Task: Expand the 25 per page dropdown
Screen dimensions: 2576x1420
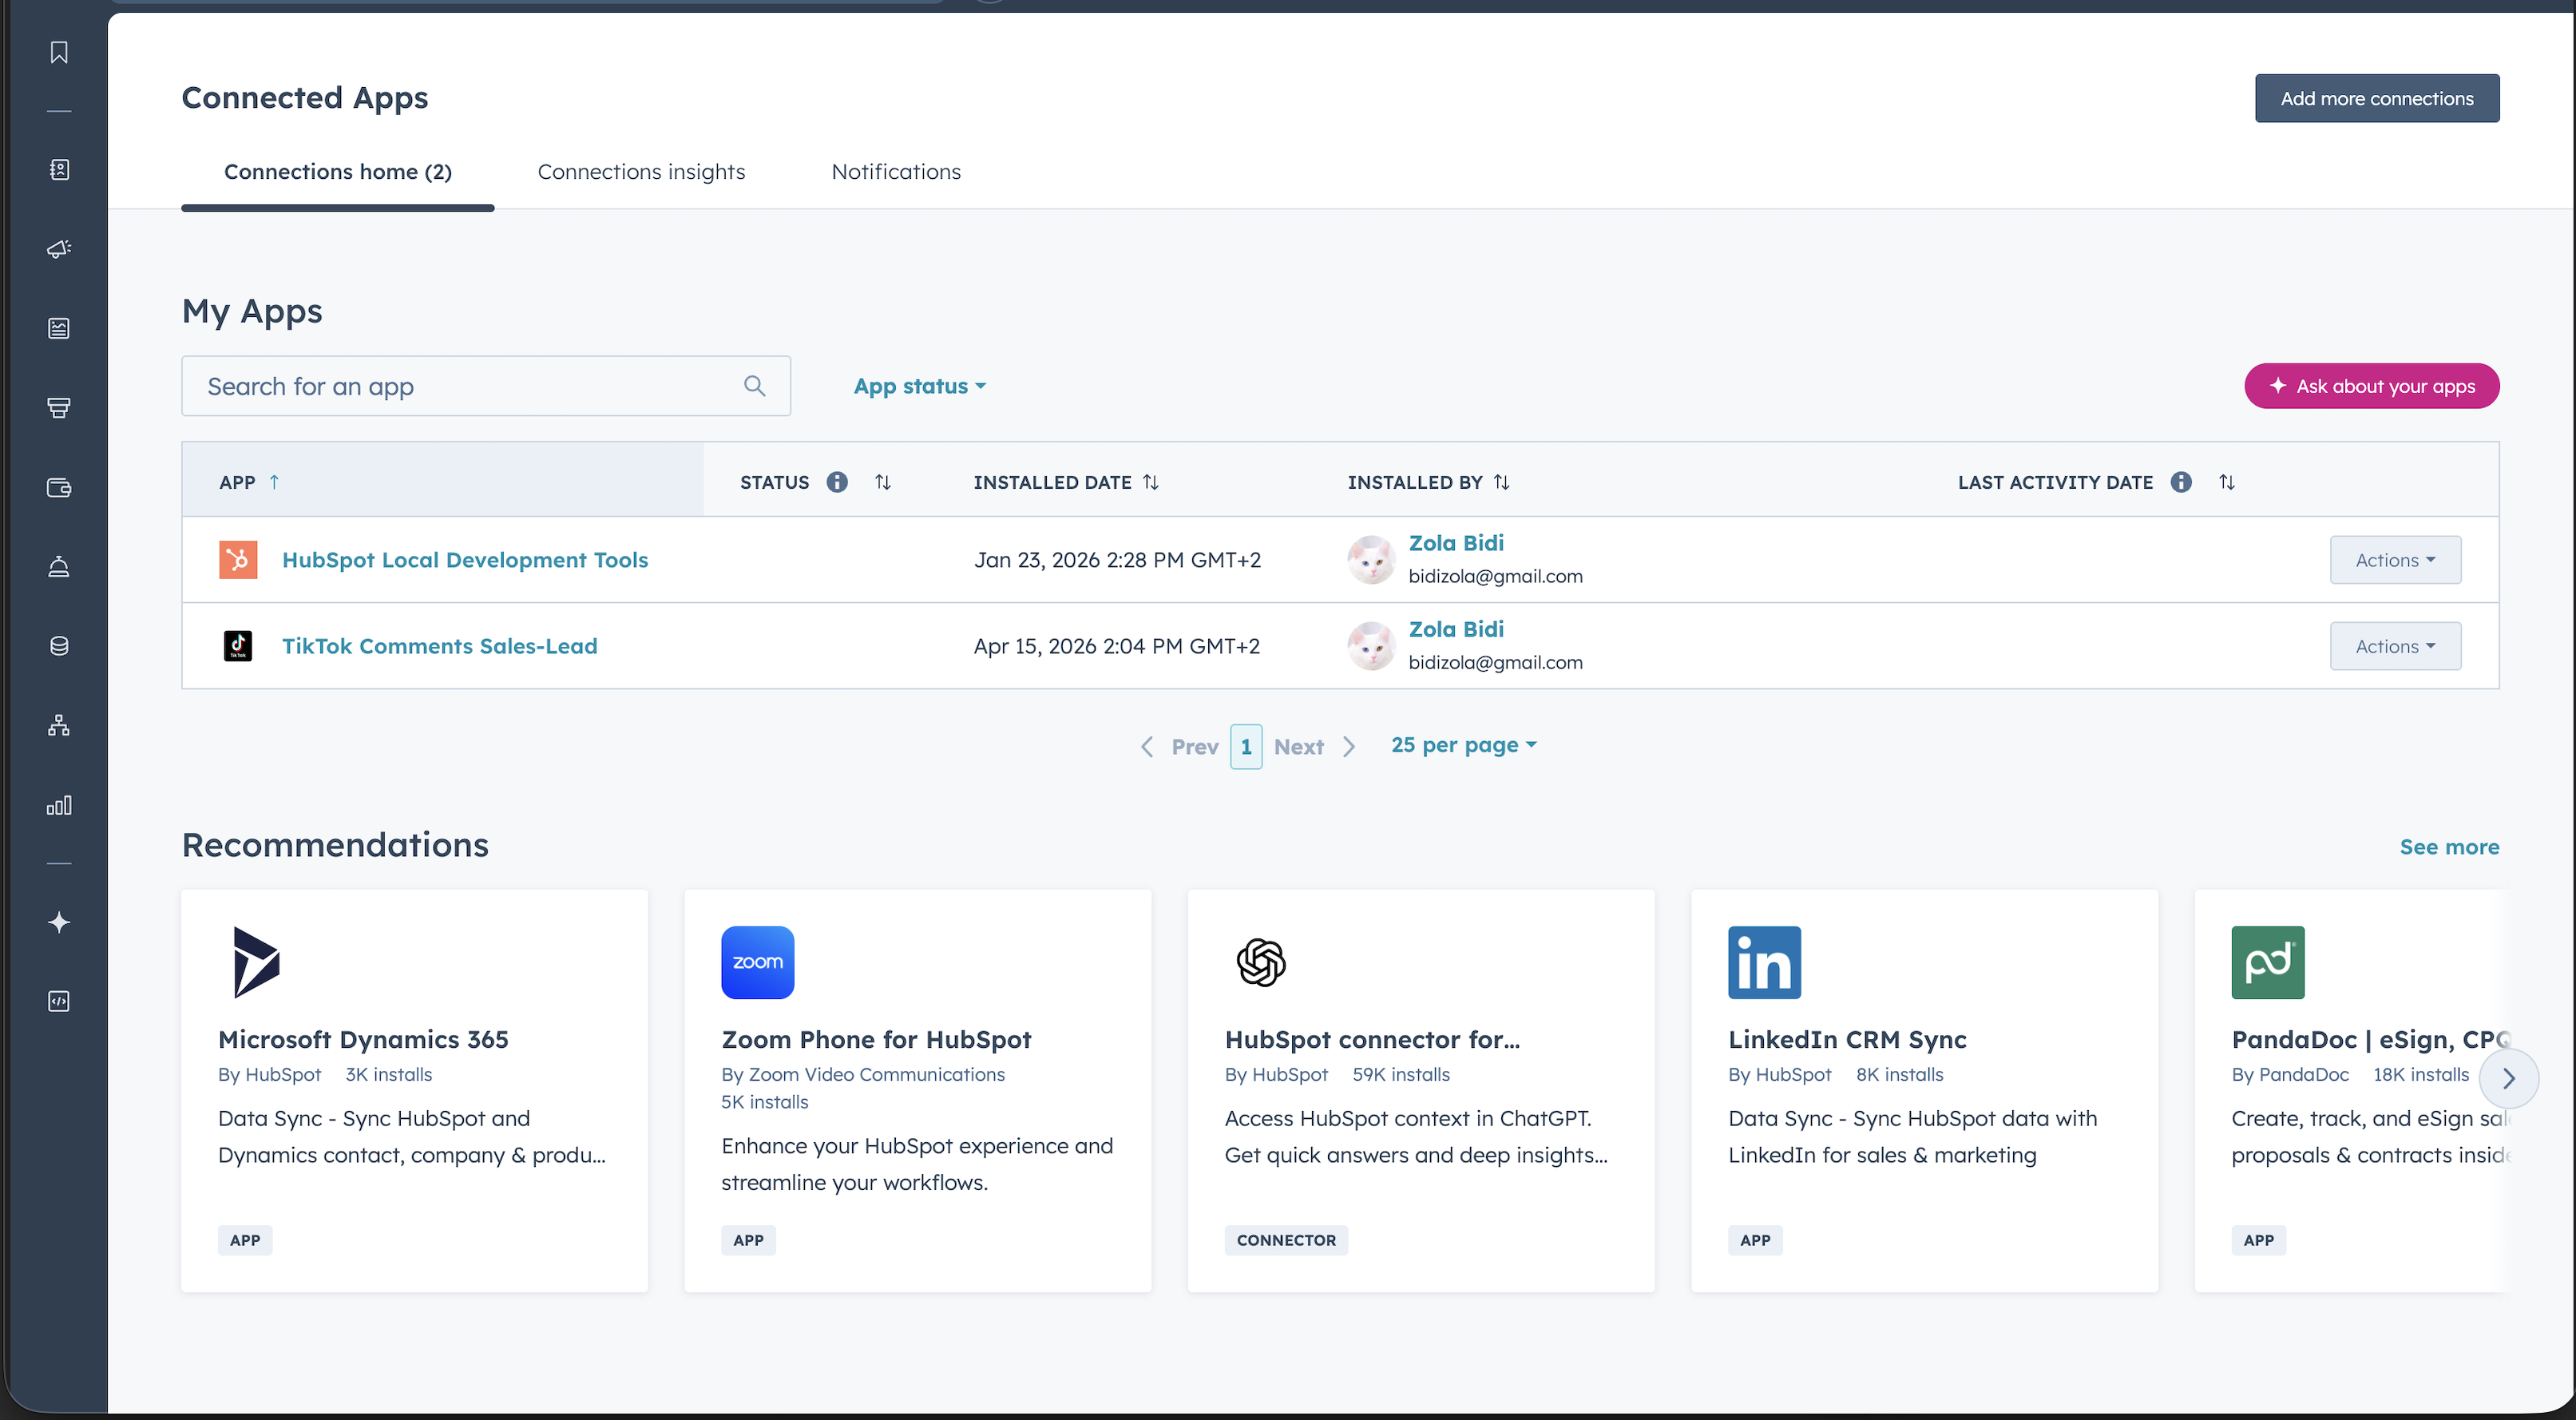Action: pyautogui.click(x=1464, y=745)
